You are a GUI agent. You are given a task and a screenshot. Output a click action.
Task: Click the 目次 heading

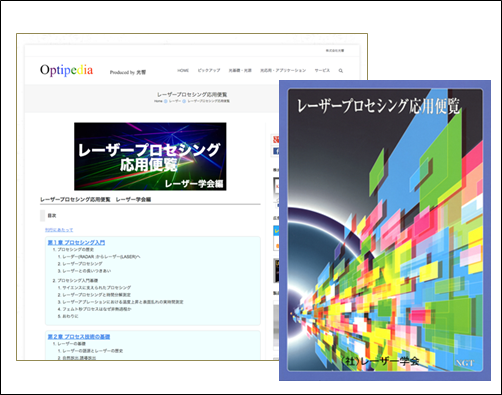[52, 216]
